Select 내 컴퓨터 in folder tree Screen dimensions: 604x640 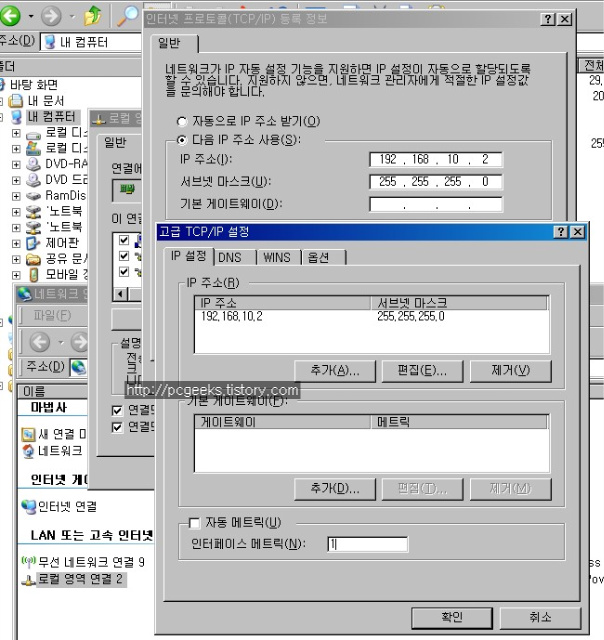[x=51, y=117]
